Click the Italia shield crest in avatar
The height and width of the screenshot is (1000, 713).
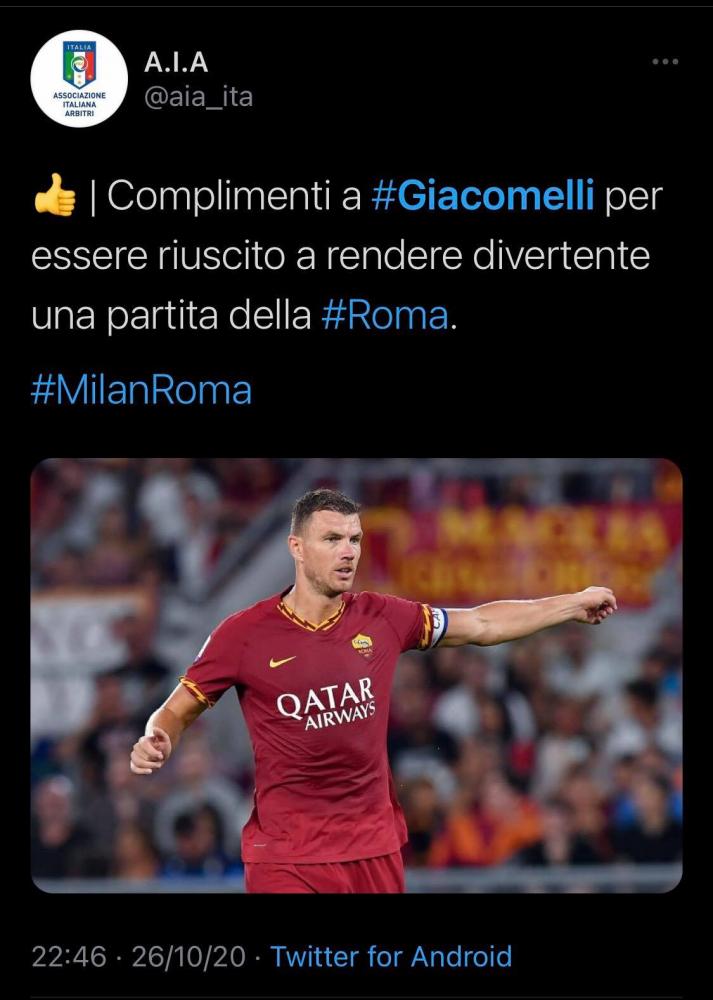click(x=79, y=64)
